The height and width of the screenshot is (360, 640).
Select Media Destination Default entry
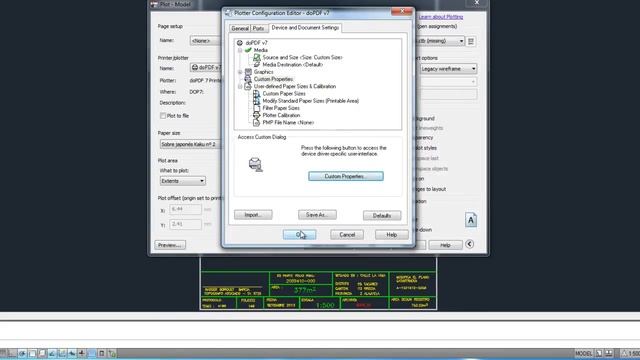click(292, 64)
